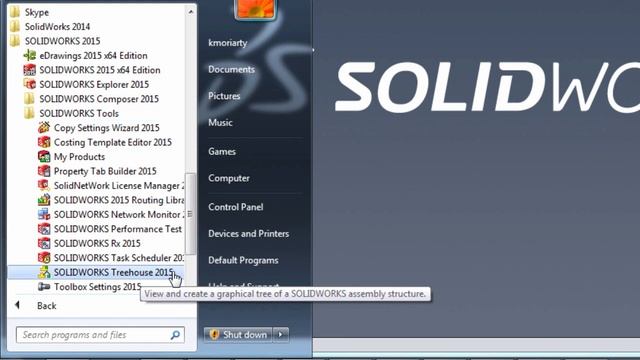
Task: Select 'SolidWorks 2014' folder text
Action: point(57,27)
